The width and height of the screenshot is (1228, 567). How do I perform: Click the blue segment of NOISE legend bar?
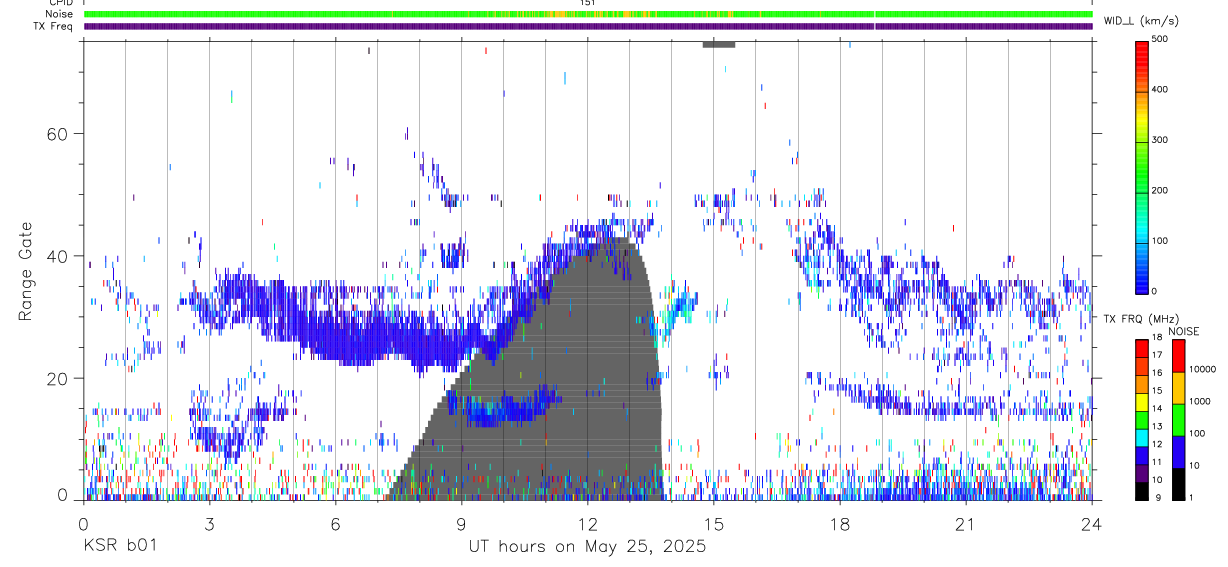[x=1178, y=452]
